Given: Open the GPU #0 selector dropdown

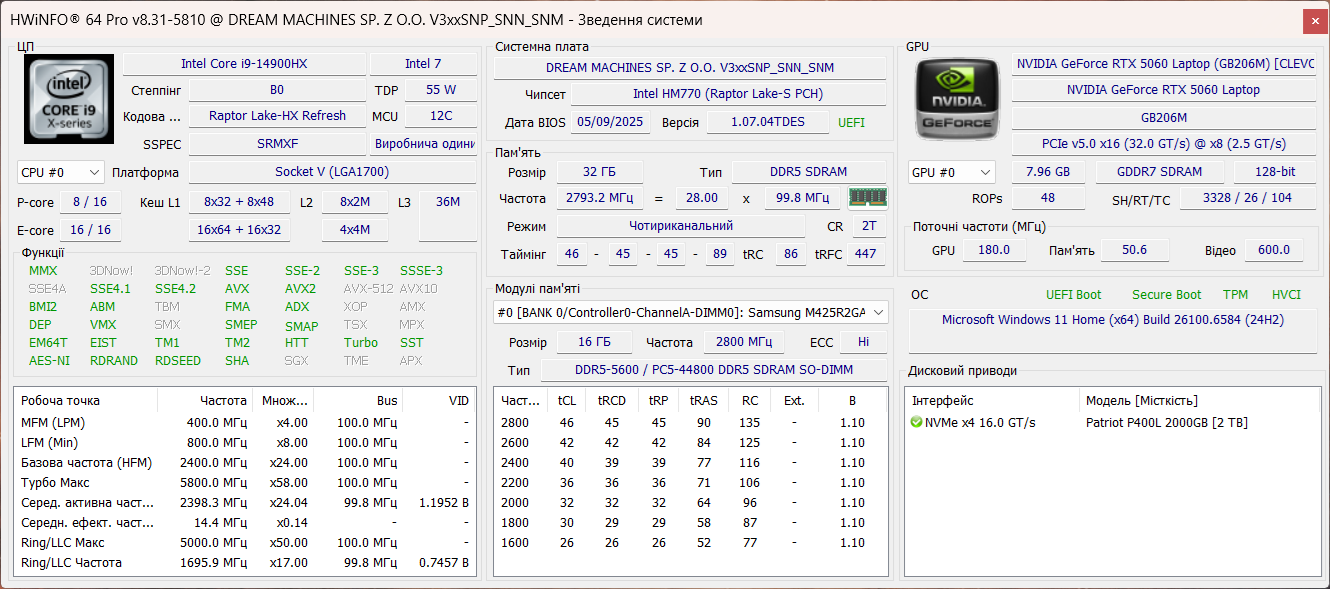Looking at the screenshot, I should pos(951,172).
